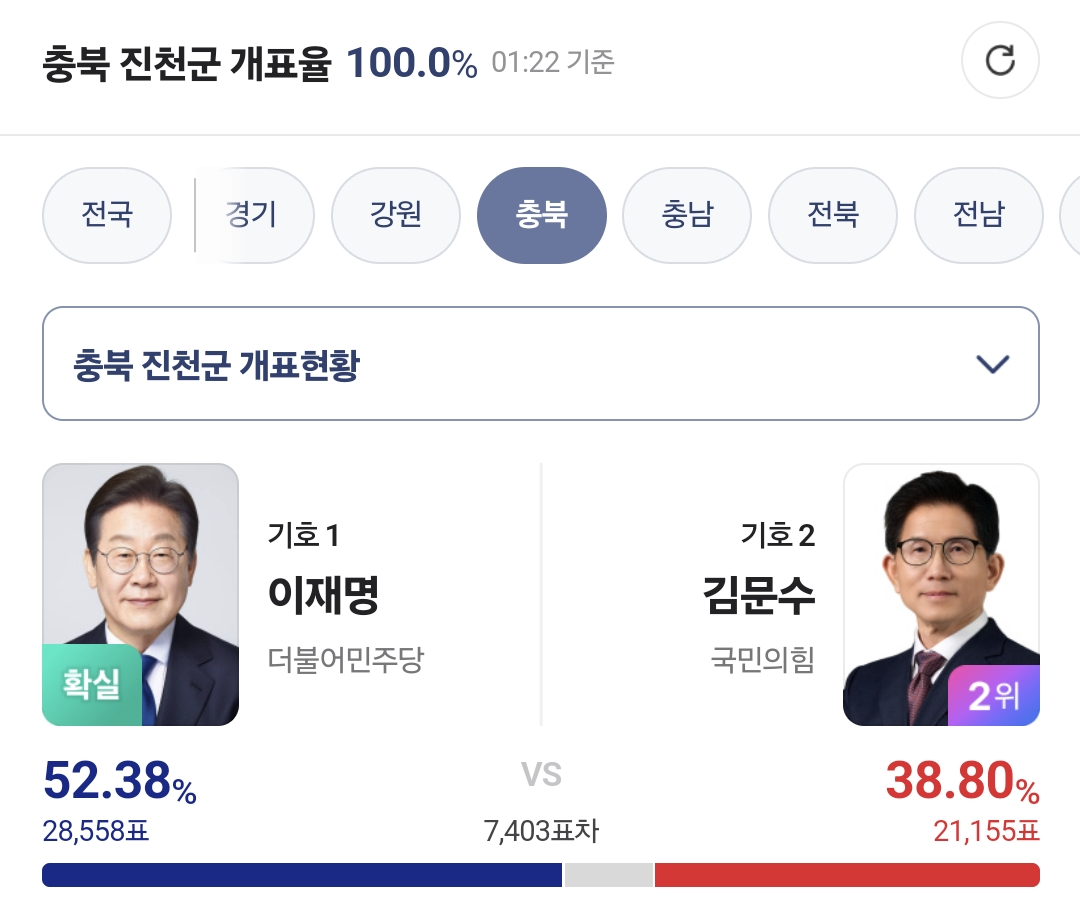
Task: Click the candidate name 김문수
Action: (759, 595)
